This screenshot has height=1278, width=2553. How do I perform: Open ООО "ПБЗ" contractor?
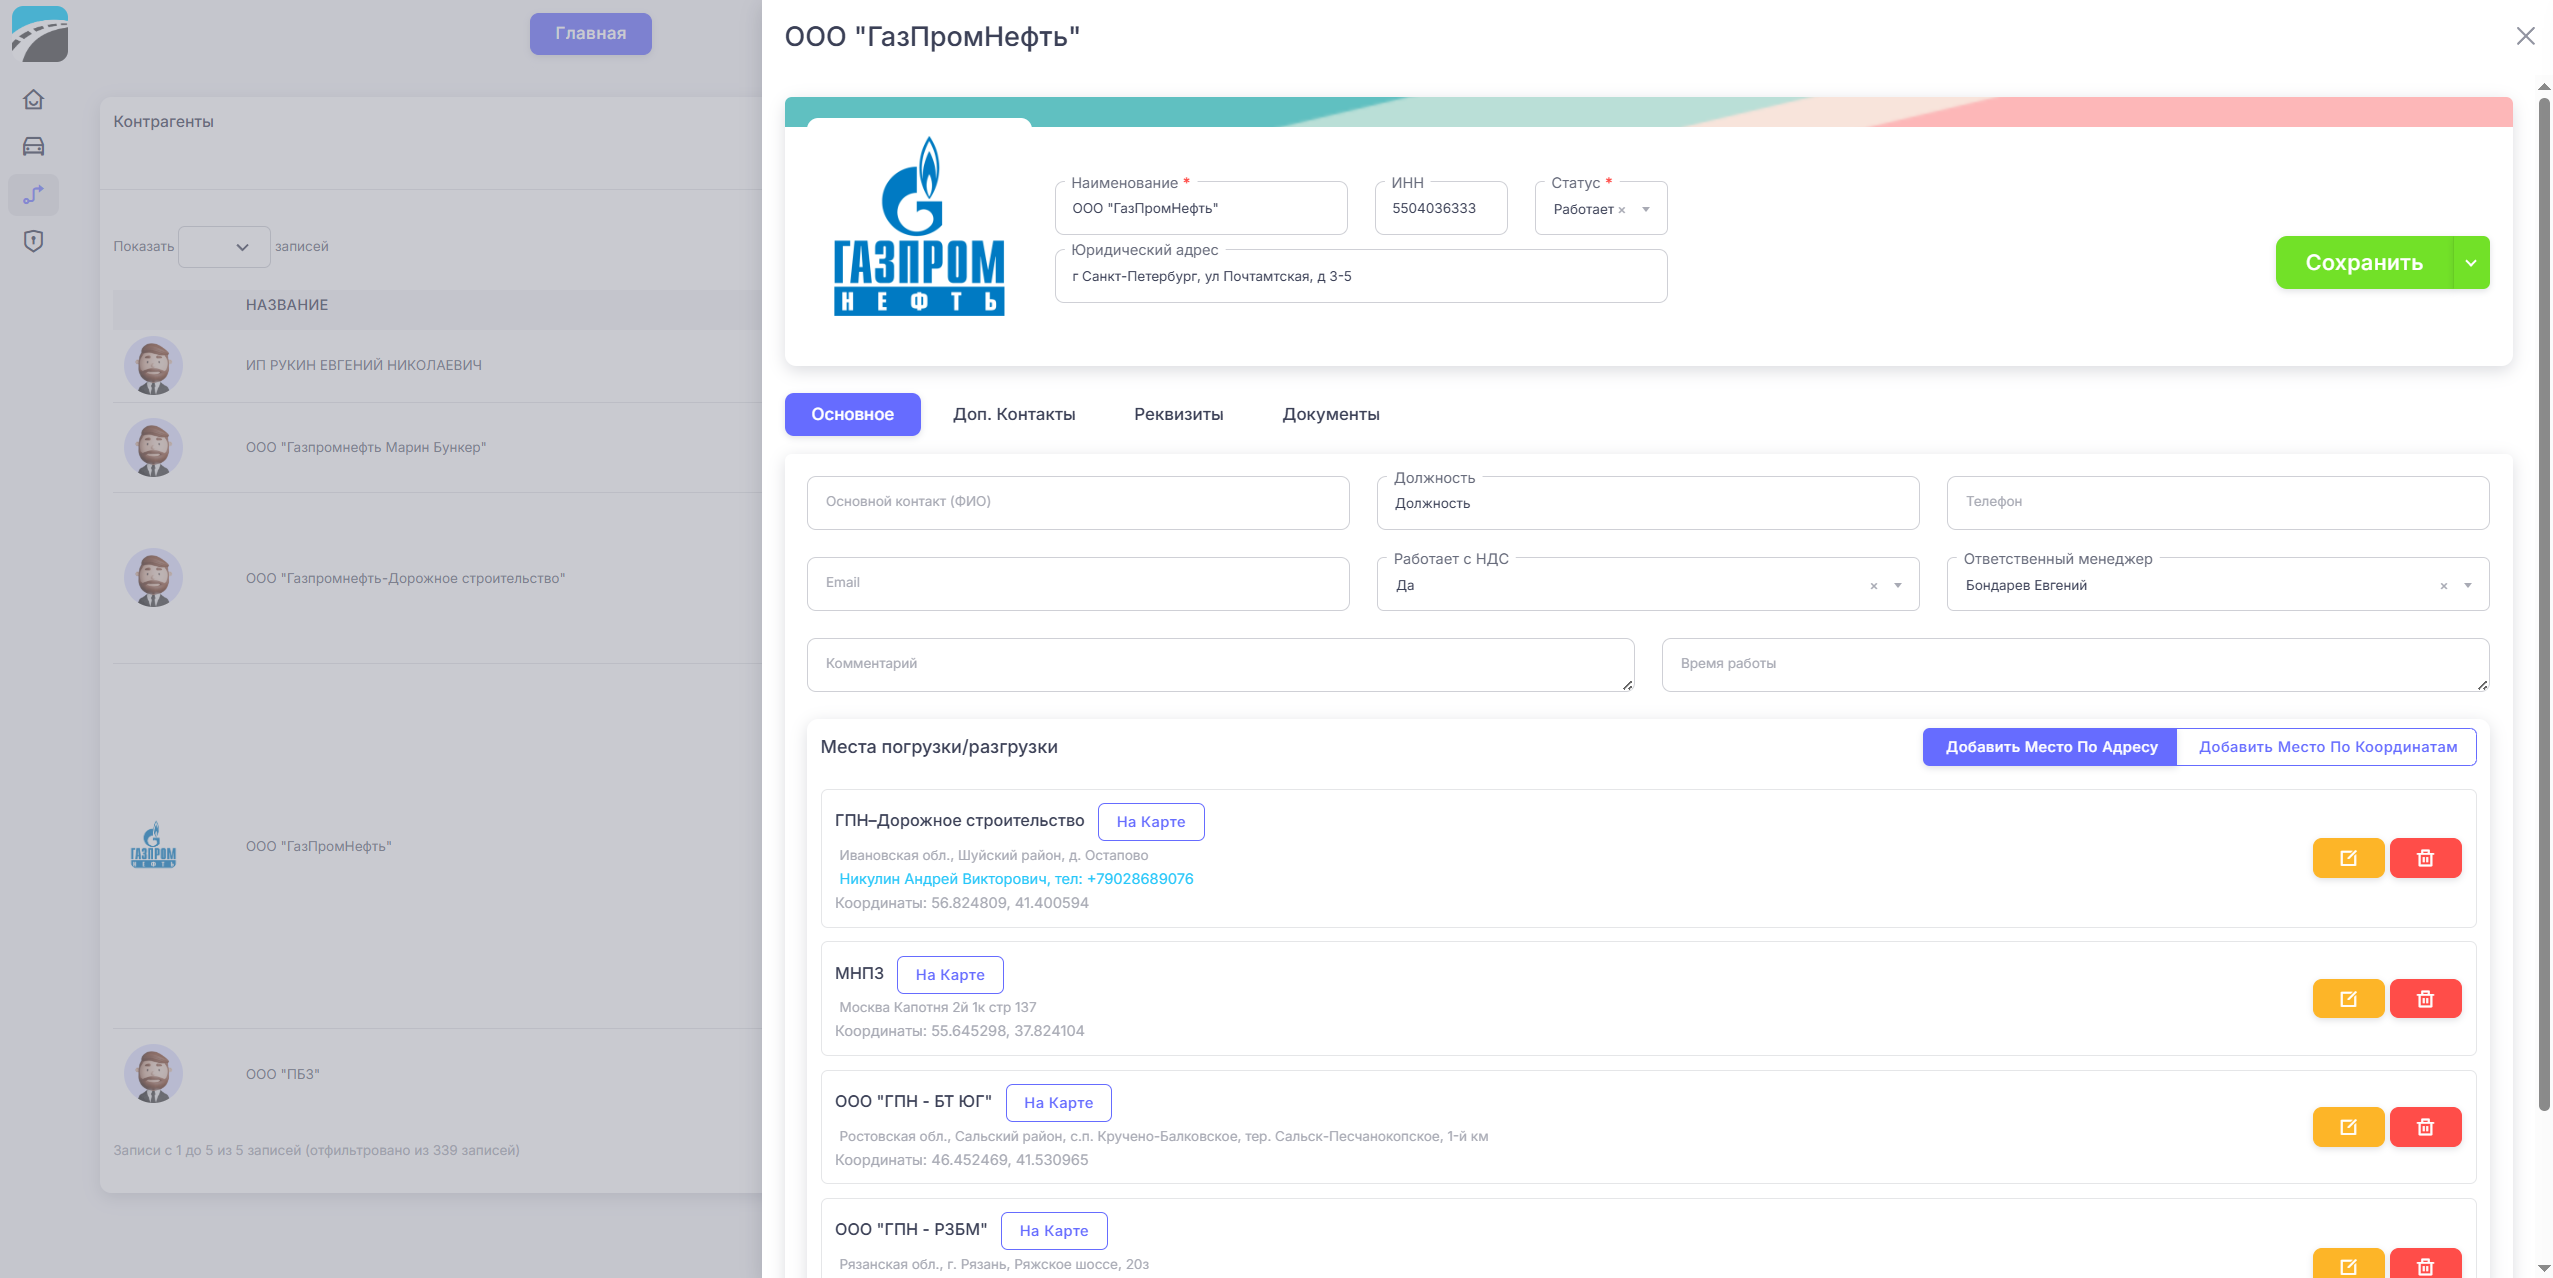click(283, 1074)
